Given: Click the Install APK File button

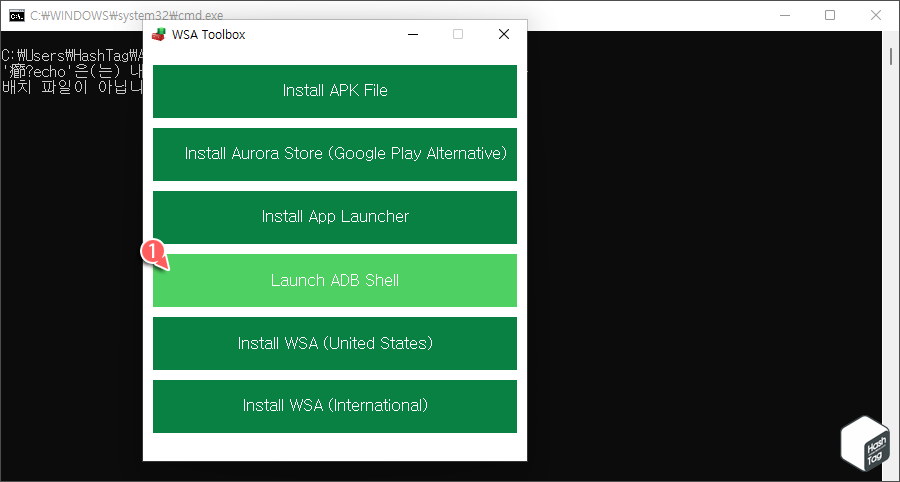Looking at the screenshot, I should click(335, 91).
